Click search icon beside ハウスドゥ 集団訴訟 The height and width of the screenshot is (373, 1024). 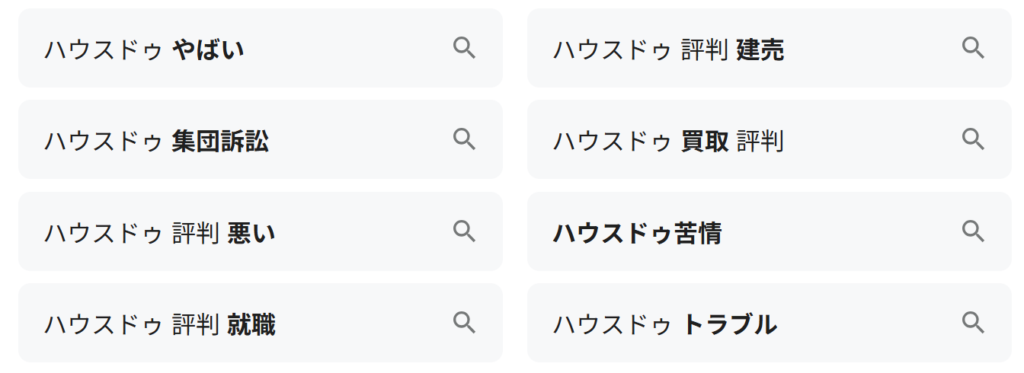coord(464,140)
